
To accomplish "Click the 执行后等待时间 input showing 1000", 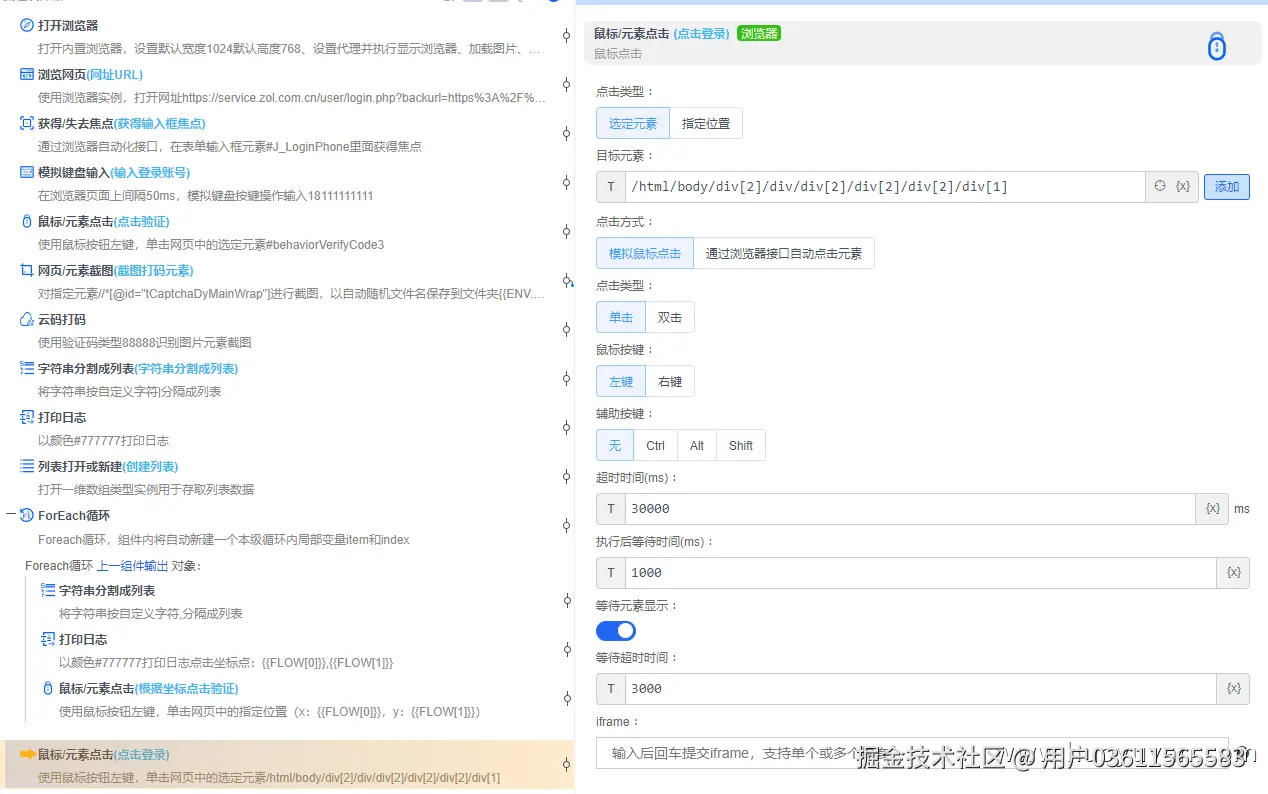I will click(921, 572).
